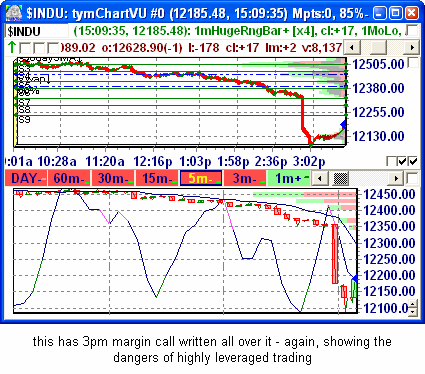Switch to the DAY timeframe tab

tap(26, 178)
